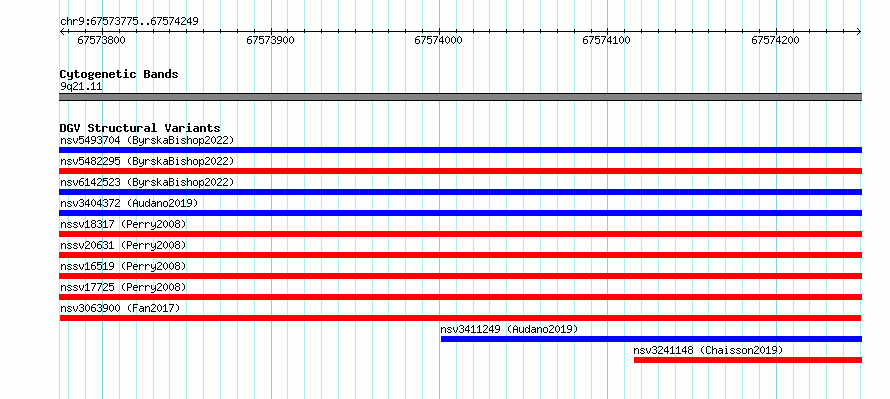The width and height of the screenshot is (890, 399).
Task: Click ruler position 67573800
Action: point(102,40)
